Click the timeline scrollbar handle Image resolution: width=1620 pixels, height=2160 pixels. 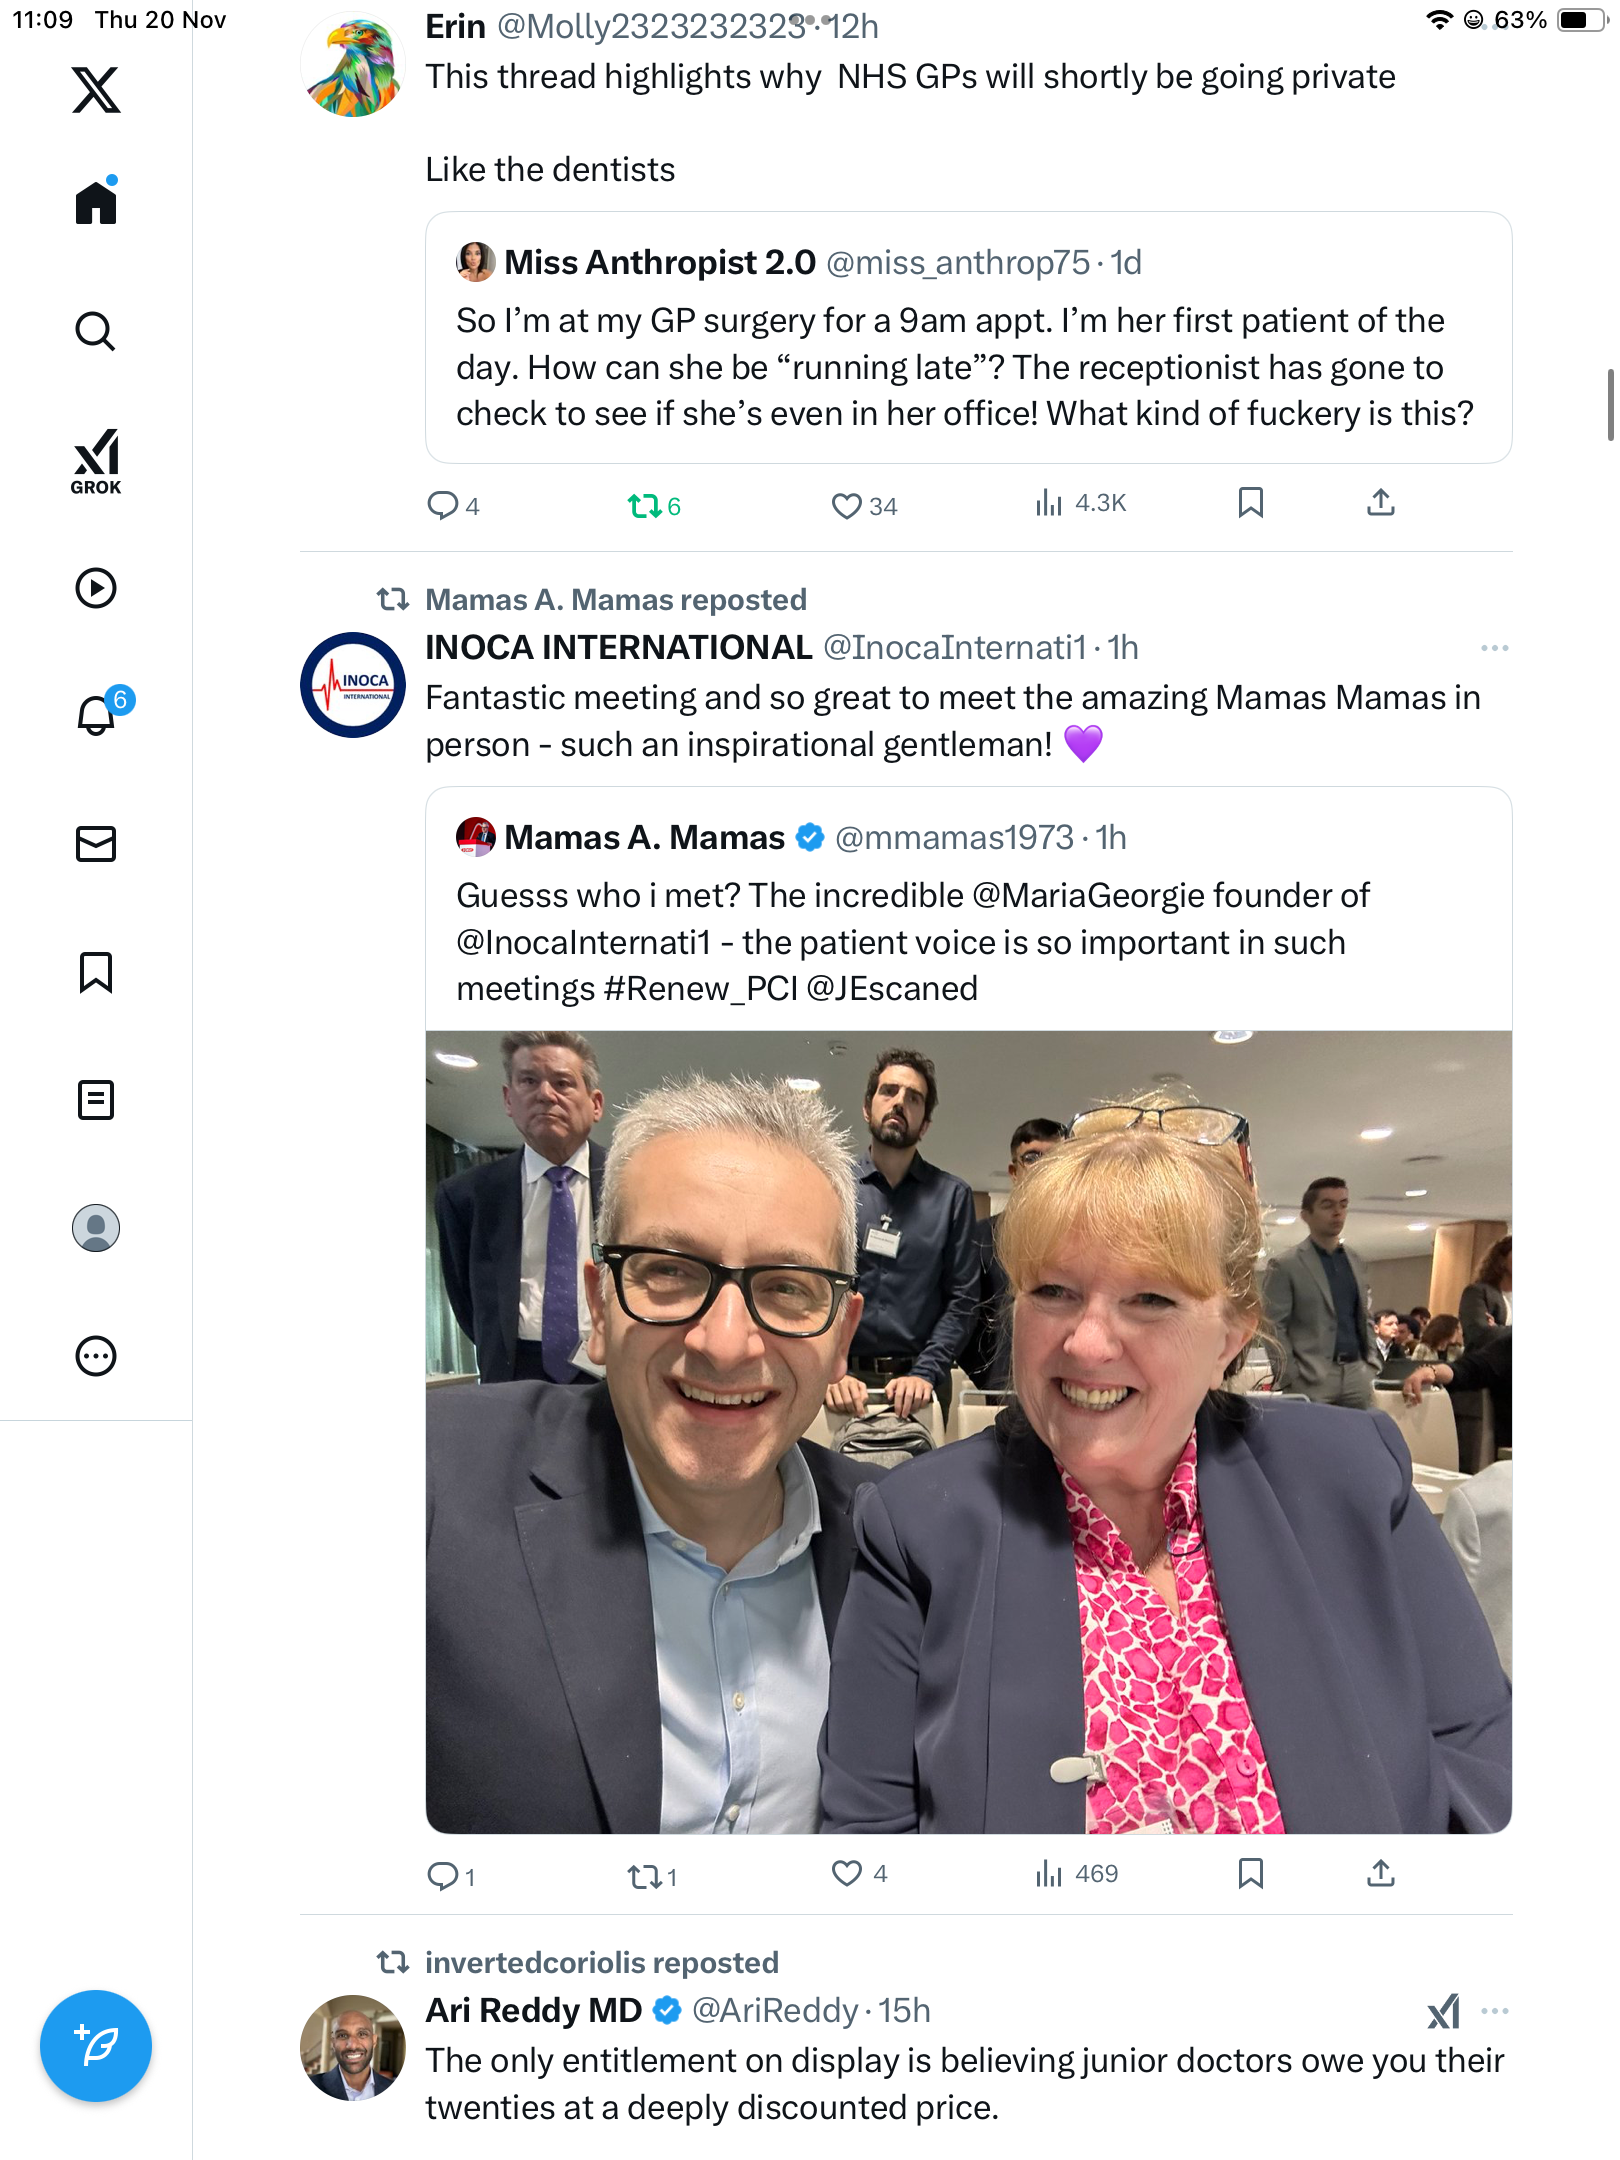(x=1609, y=405)
